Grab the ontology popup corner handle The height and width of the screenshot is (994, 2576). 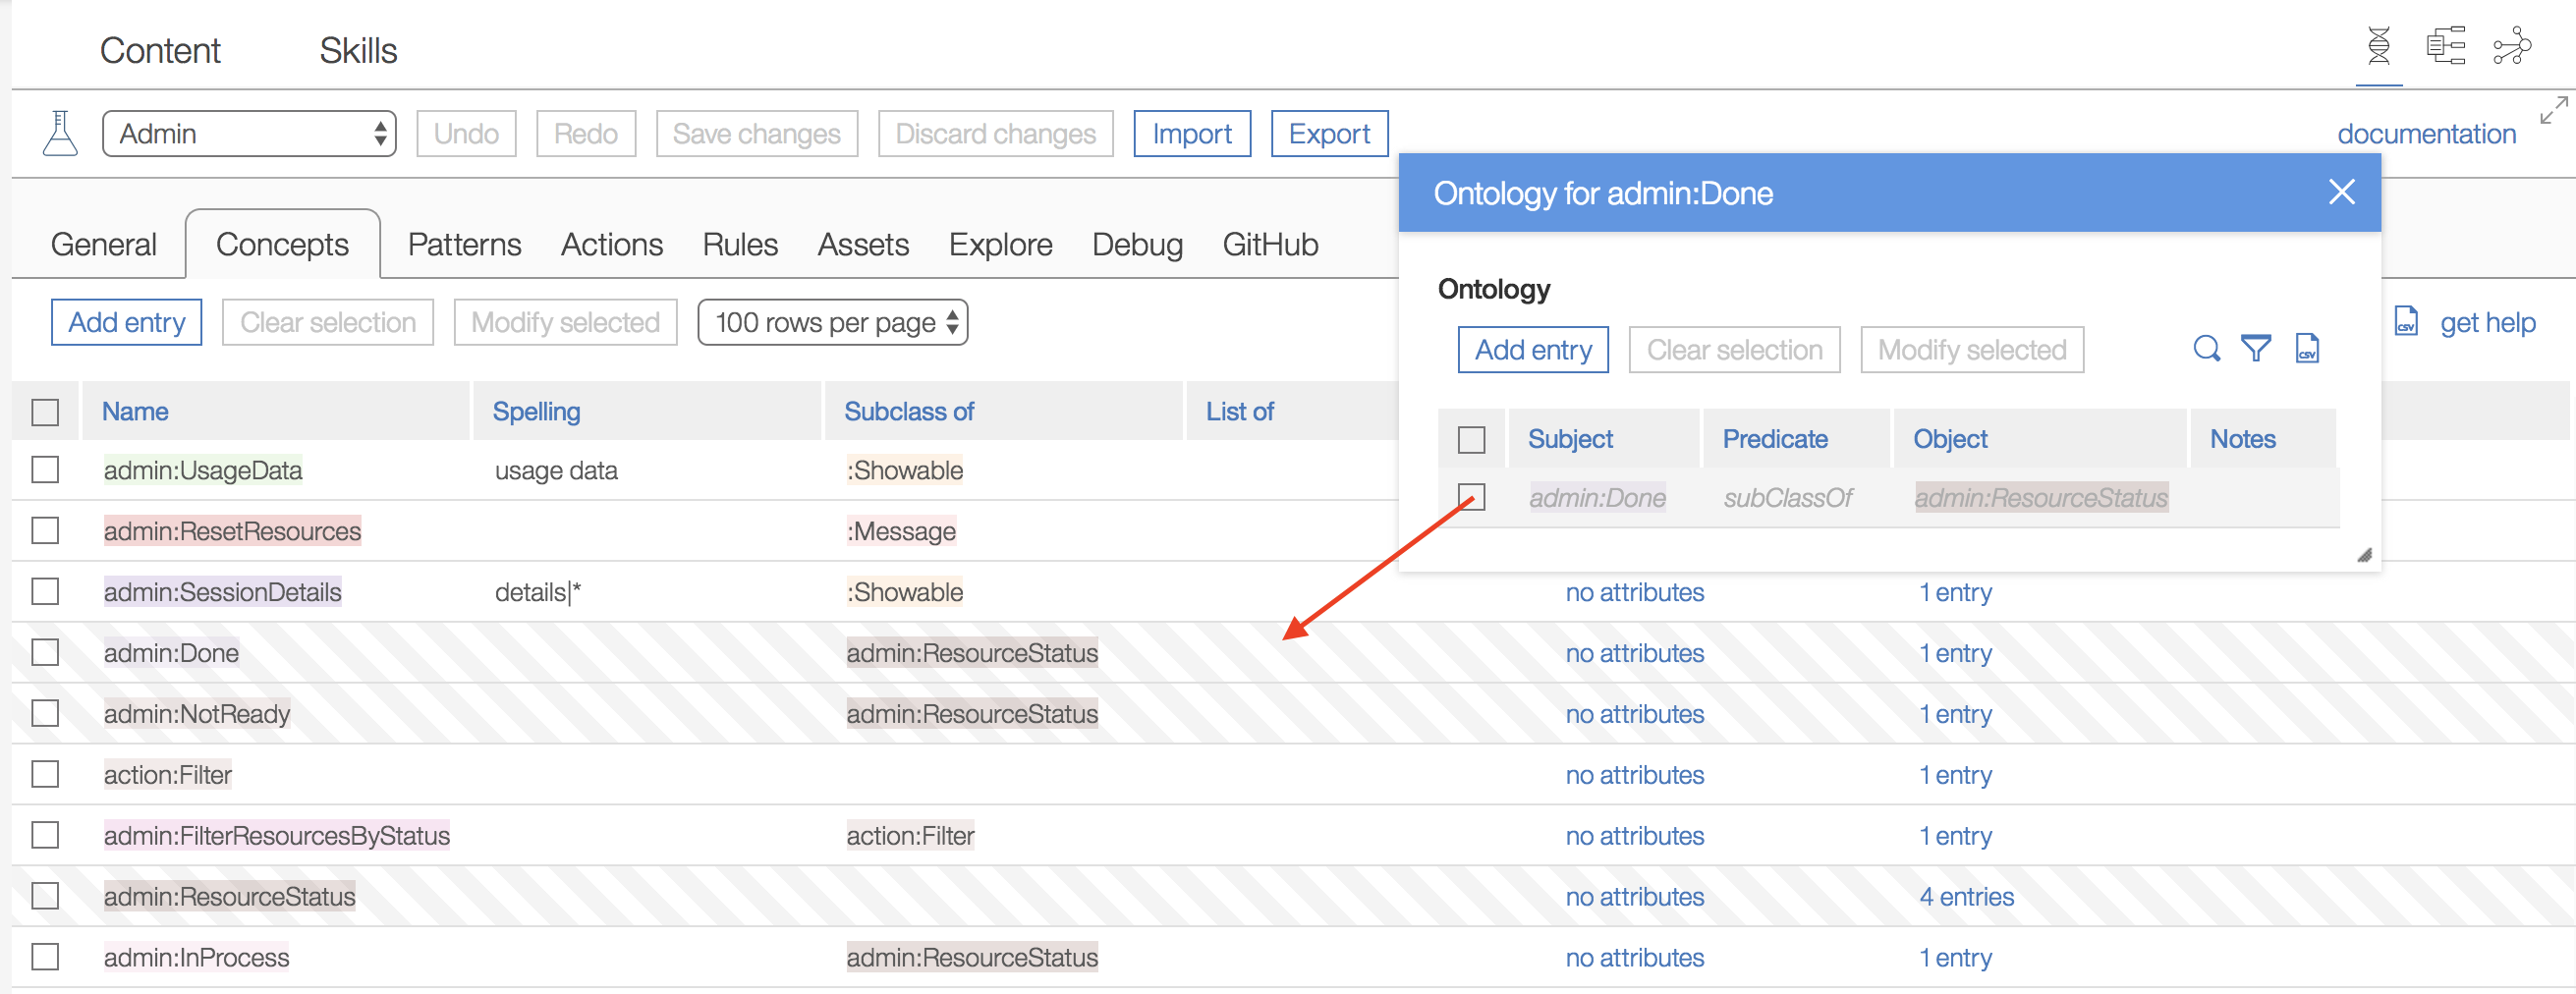click(2364, 555)
